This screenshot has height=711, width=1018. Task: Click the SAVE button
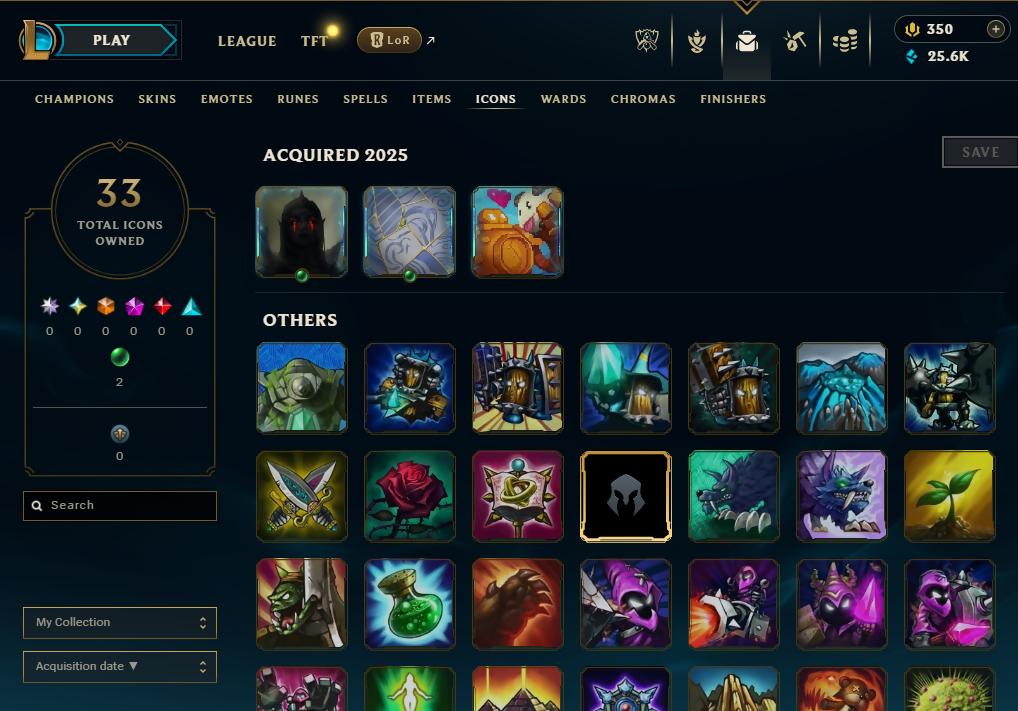(x=980, y=152)
